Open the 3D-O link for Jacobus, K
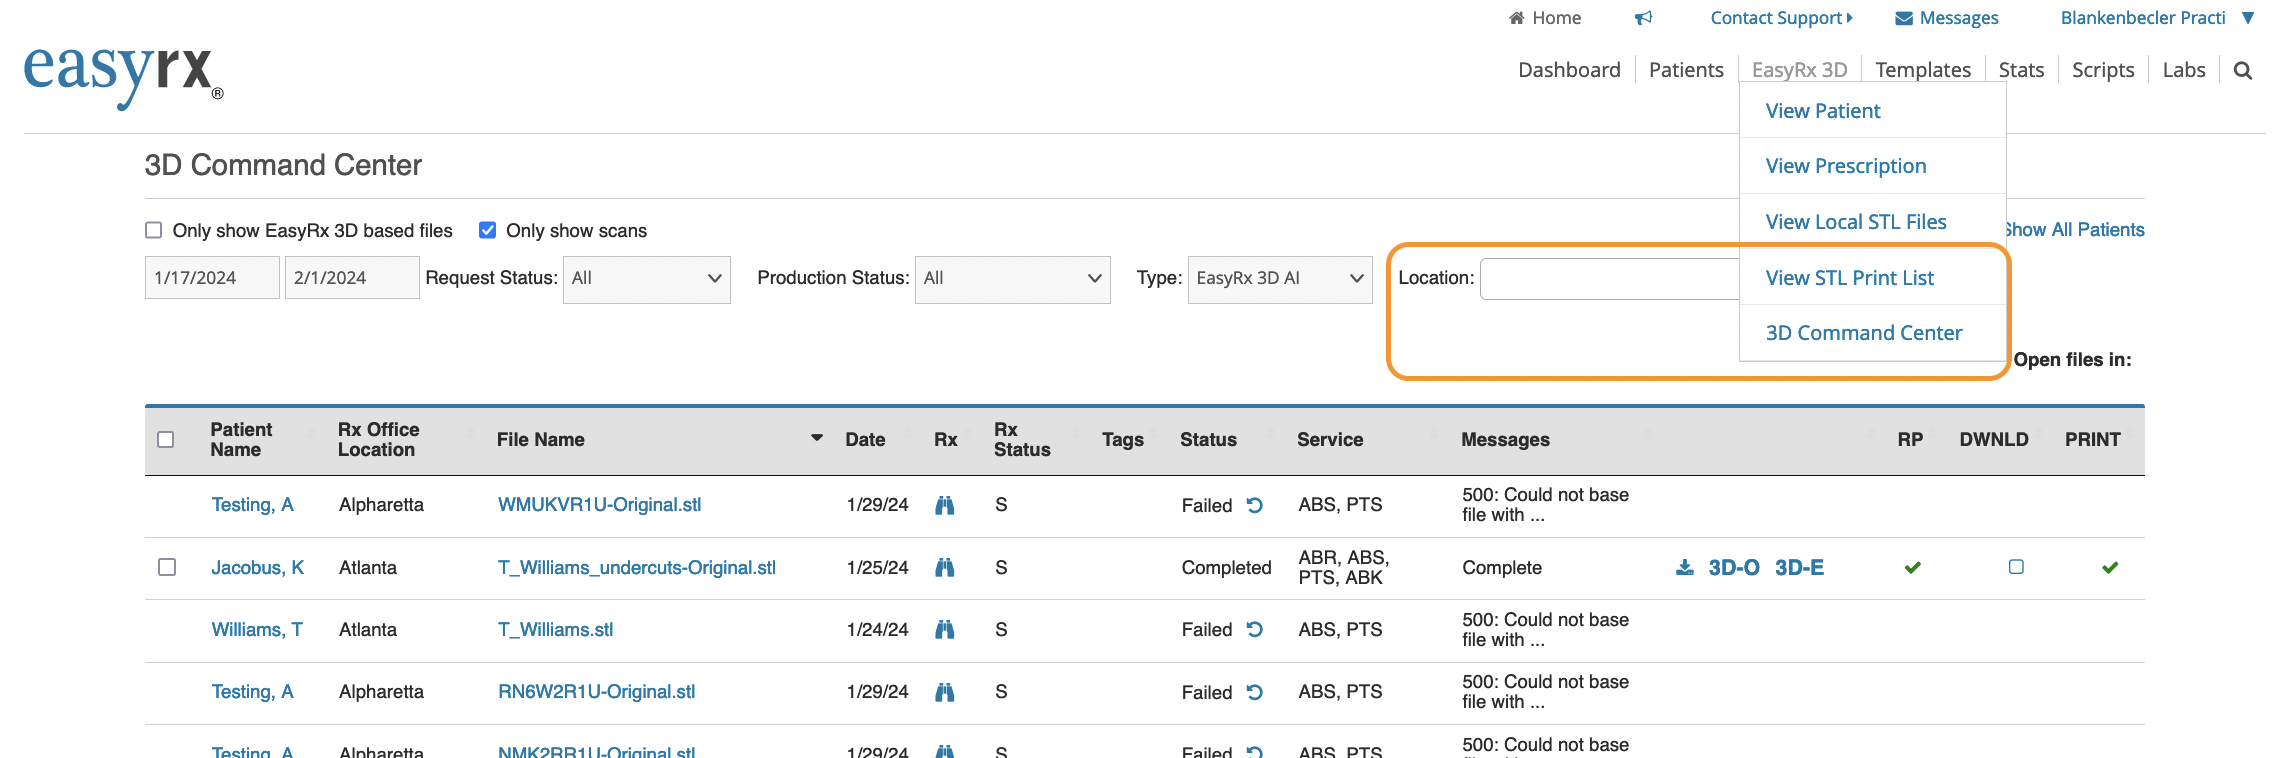This screenshot has height=758, width=2276. click(1734, 568)
